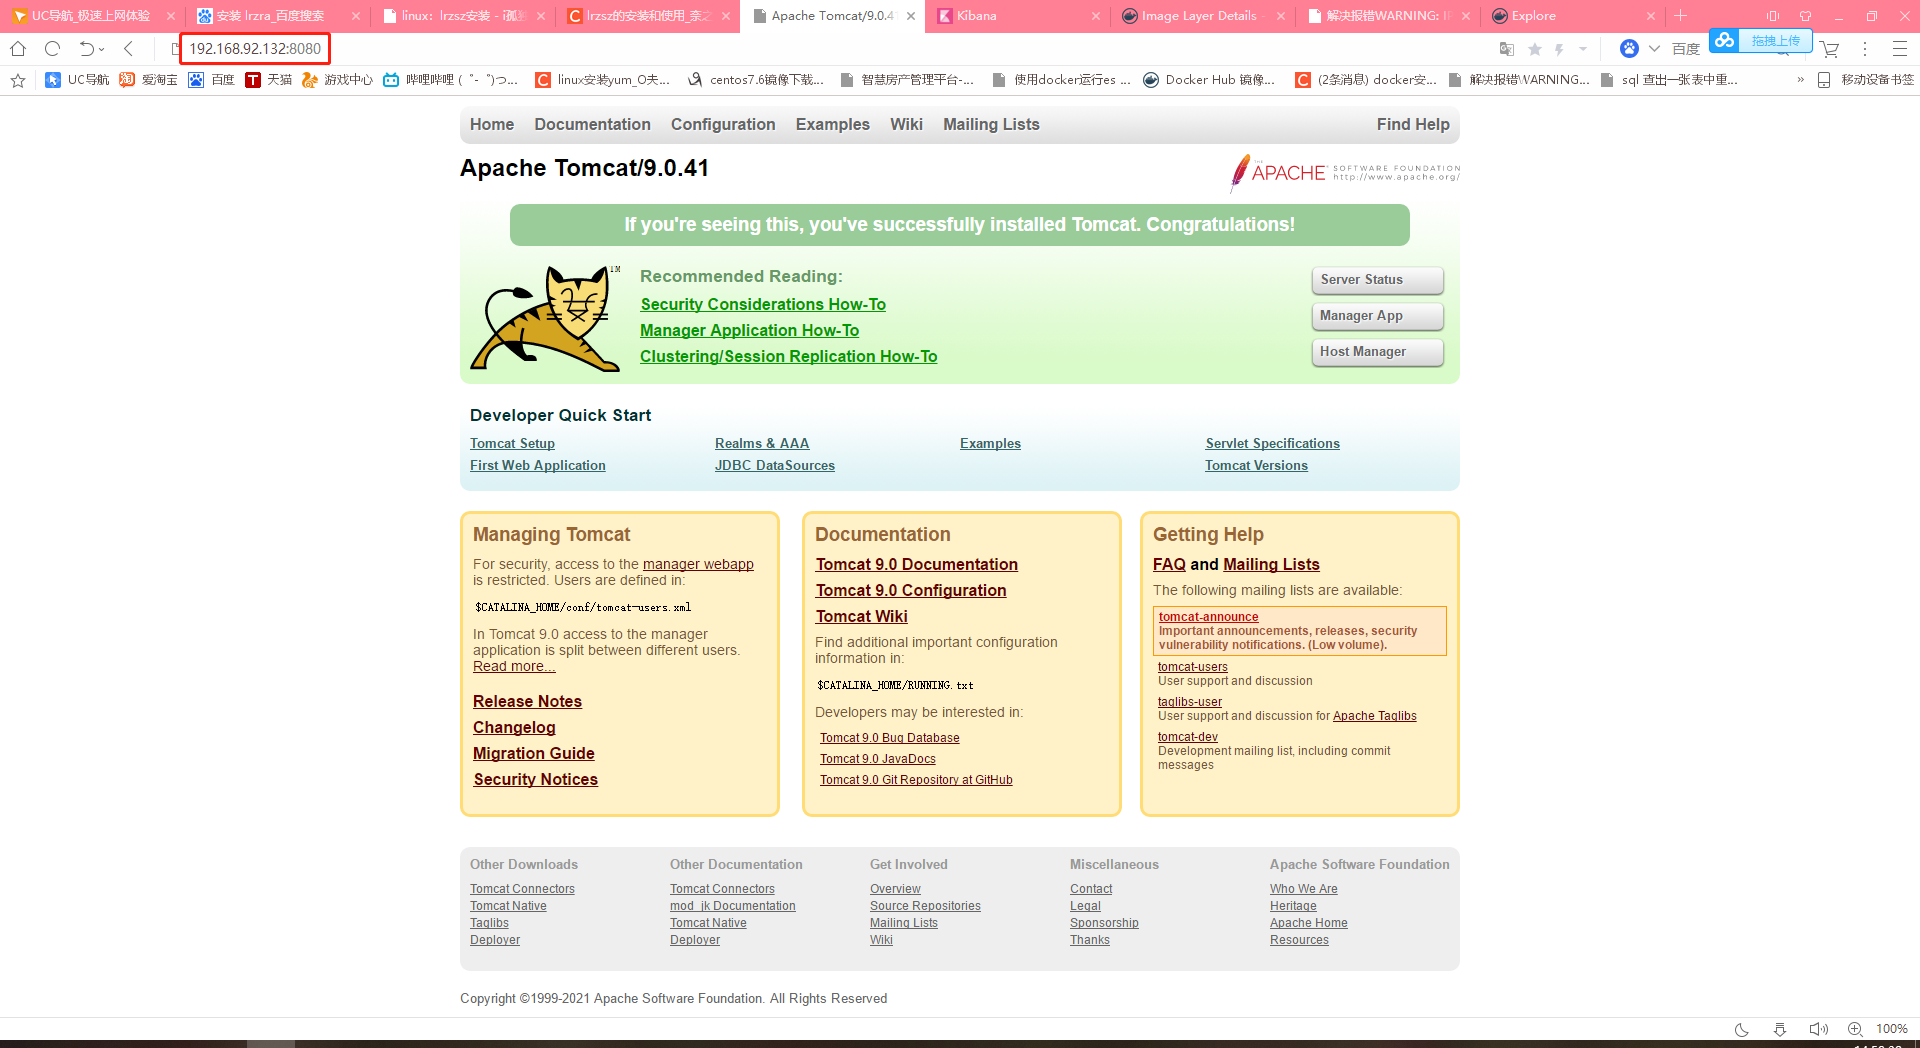Click the download icon in status bar
This screenshot has width=1920, height=1048.
[1780, 1029]
